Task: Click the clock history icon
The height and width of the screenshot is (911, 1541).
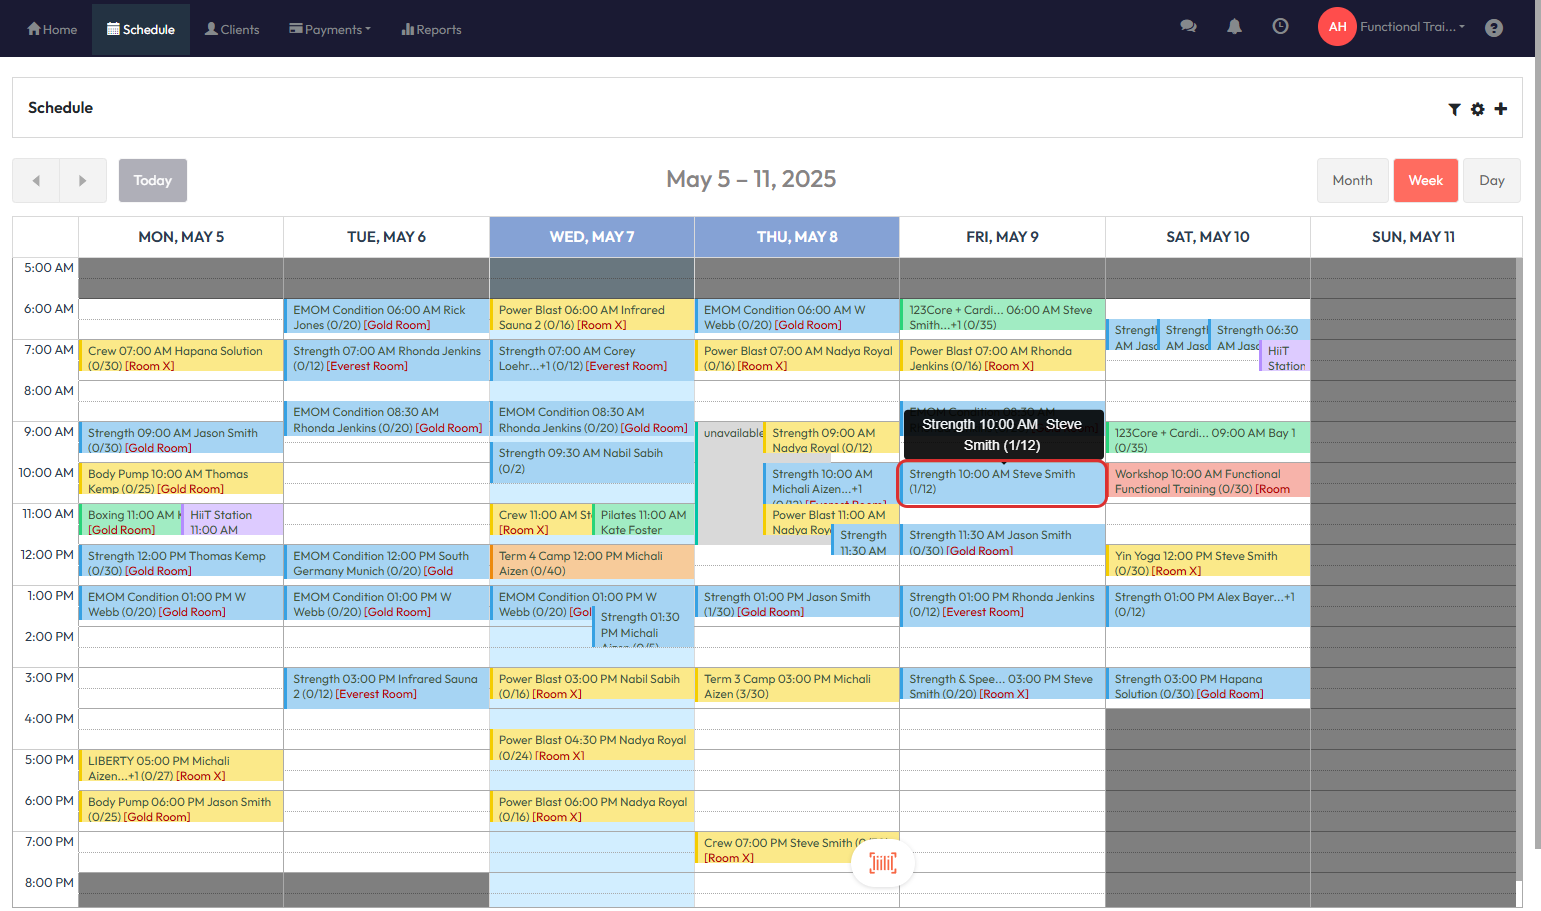Action: coord(1280,27)
